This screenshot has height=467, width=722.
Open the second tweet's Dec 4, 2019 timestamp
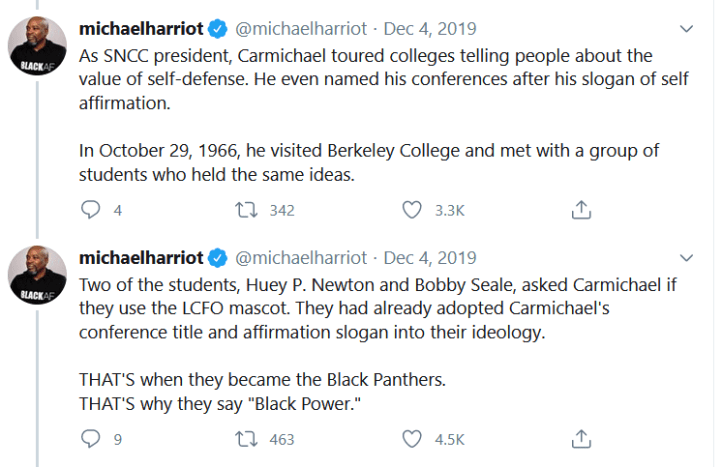click(x=430, y=257)
